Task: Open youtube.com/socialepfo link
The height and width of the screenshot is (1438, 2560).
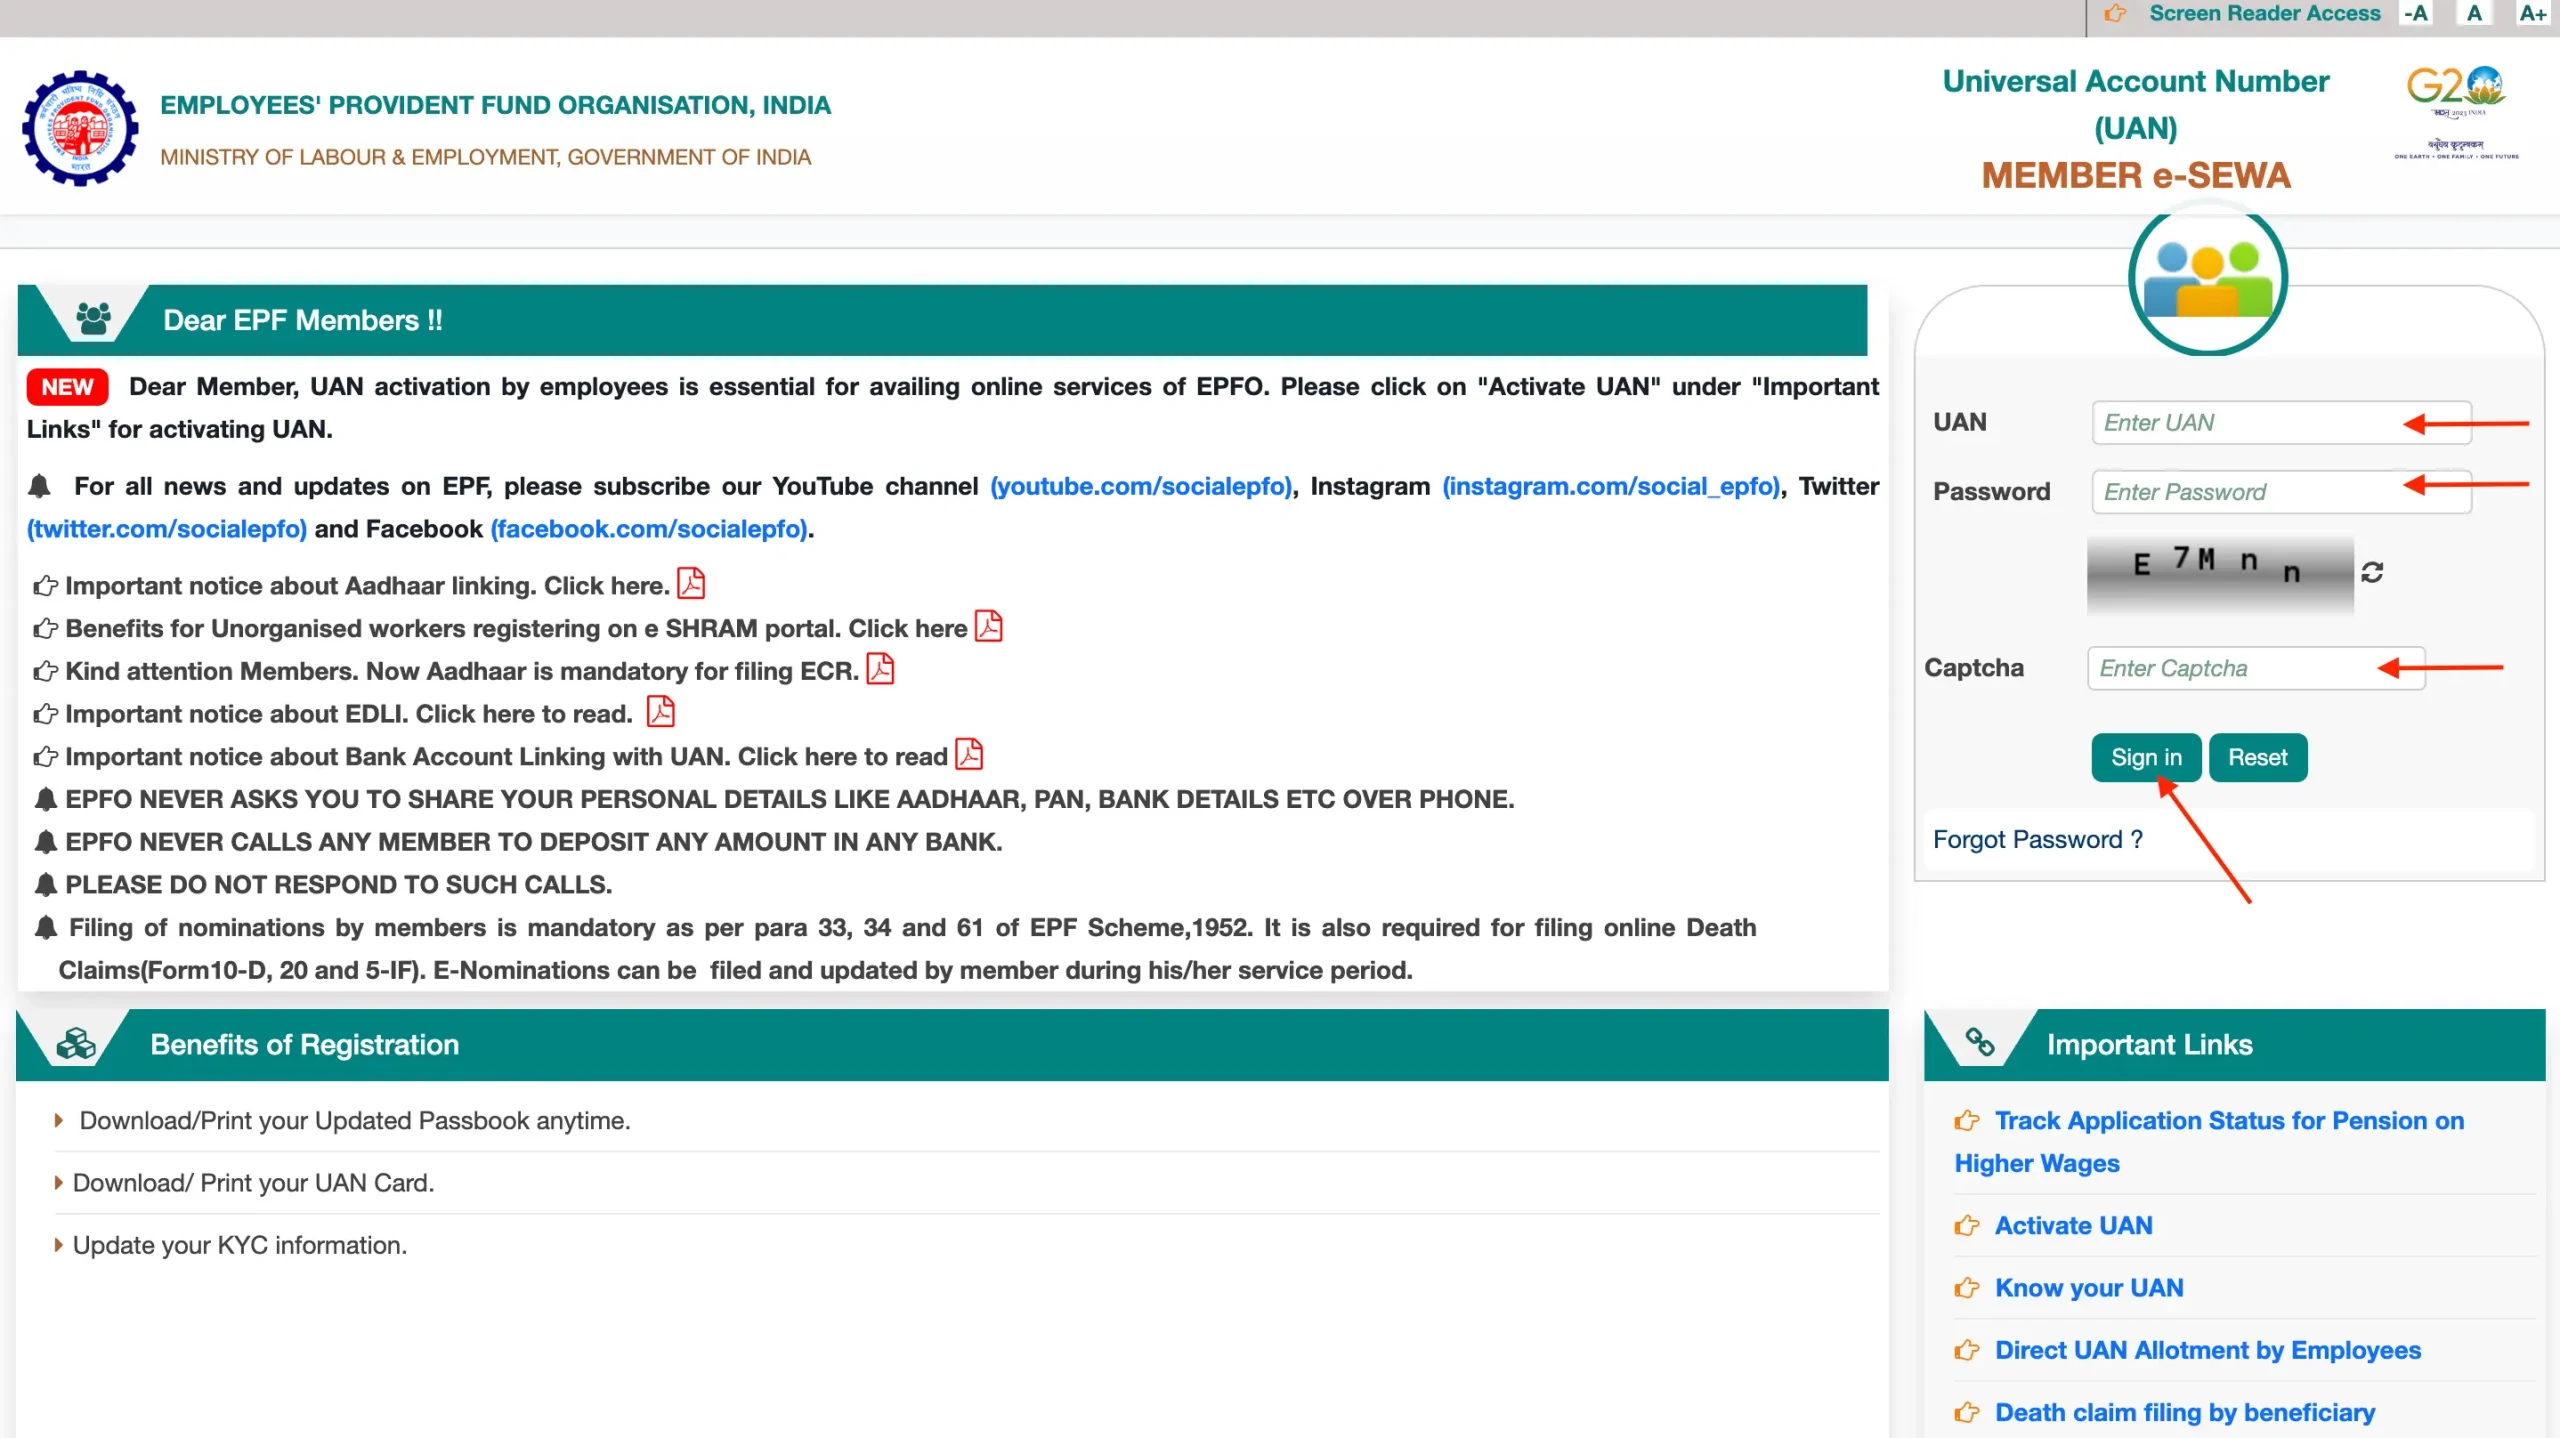Action: [x=1141, y=486]
